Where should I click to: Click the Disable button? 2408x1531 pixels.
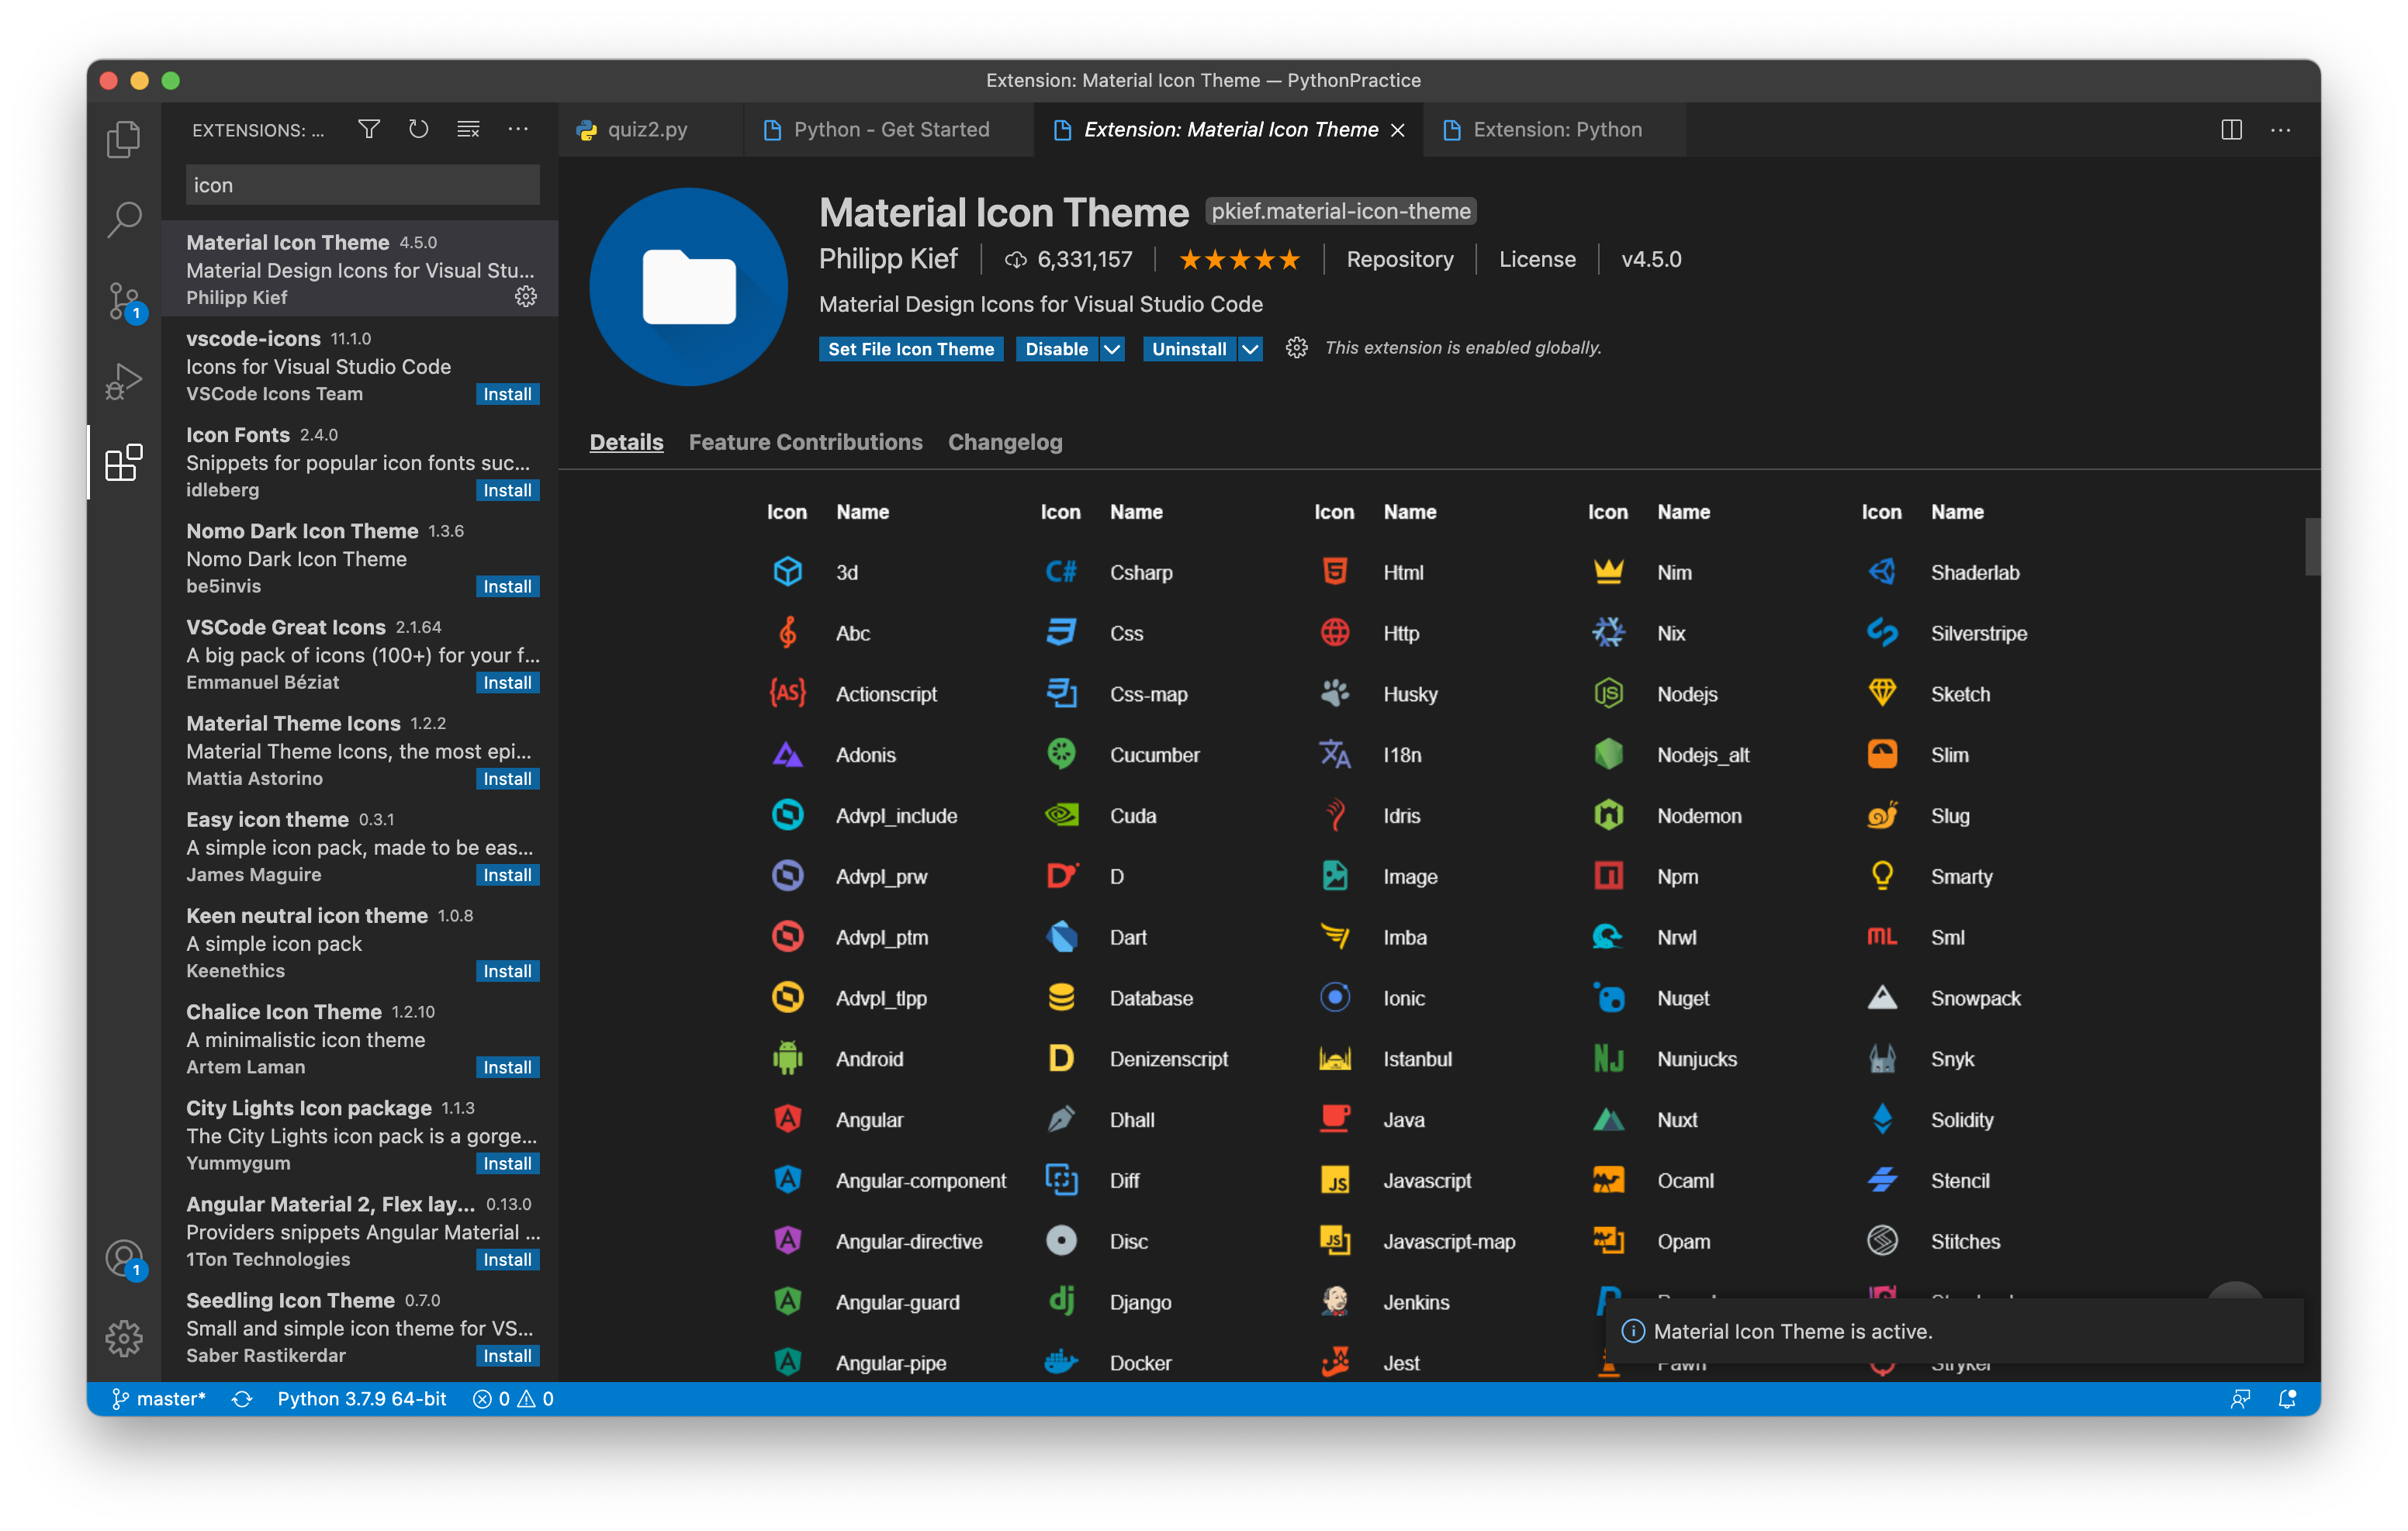pyautogui.click(x=1057, y=349)
